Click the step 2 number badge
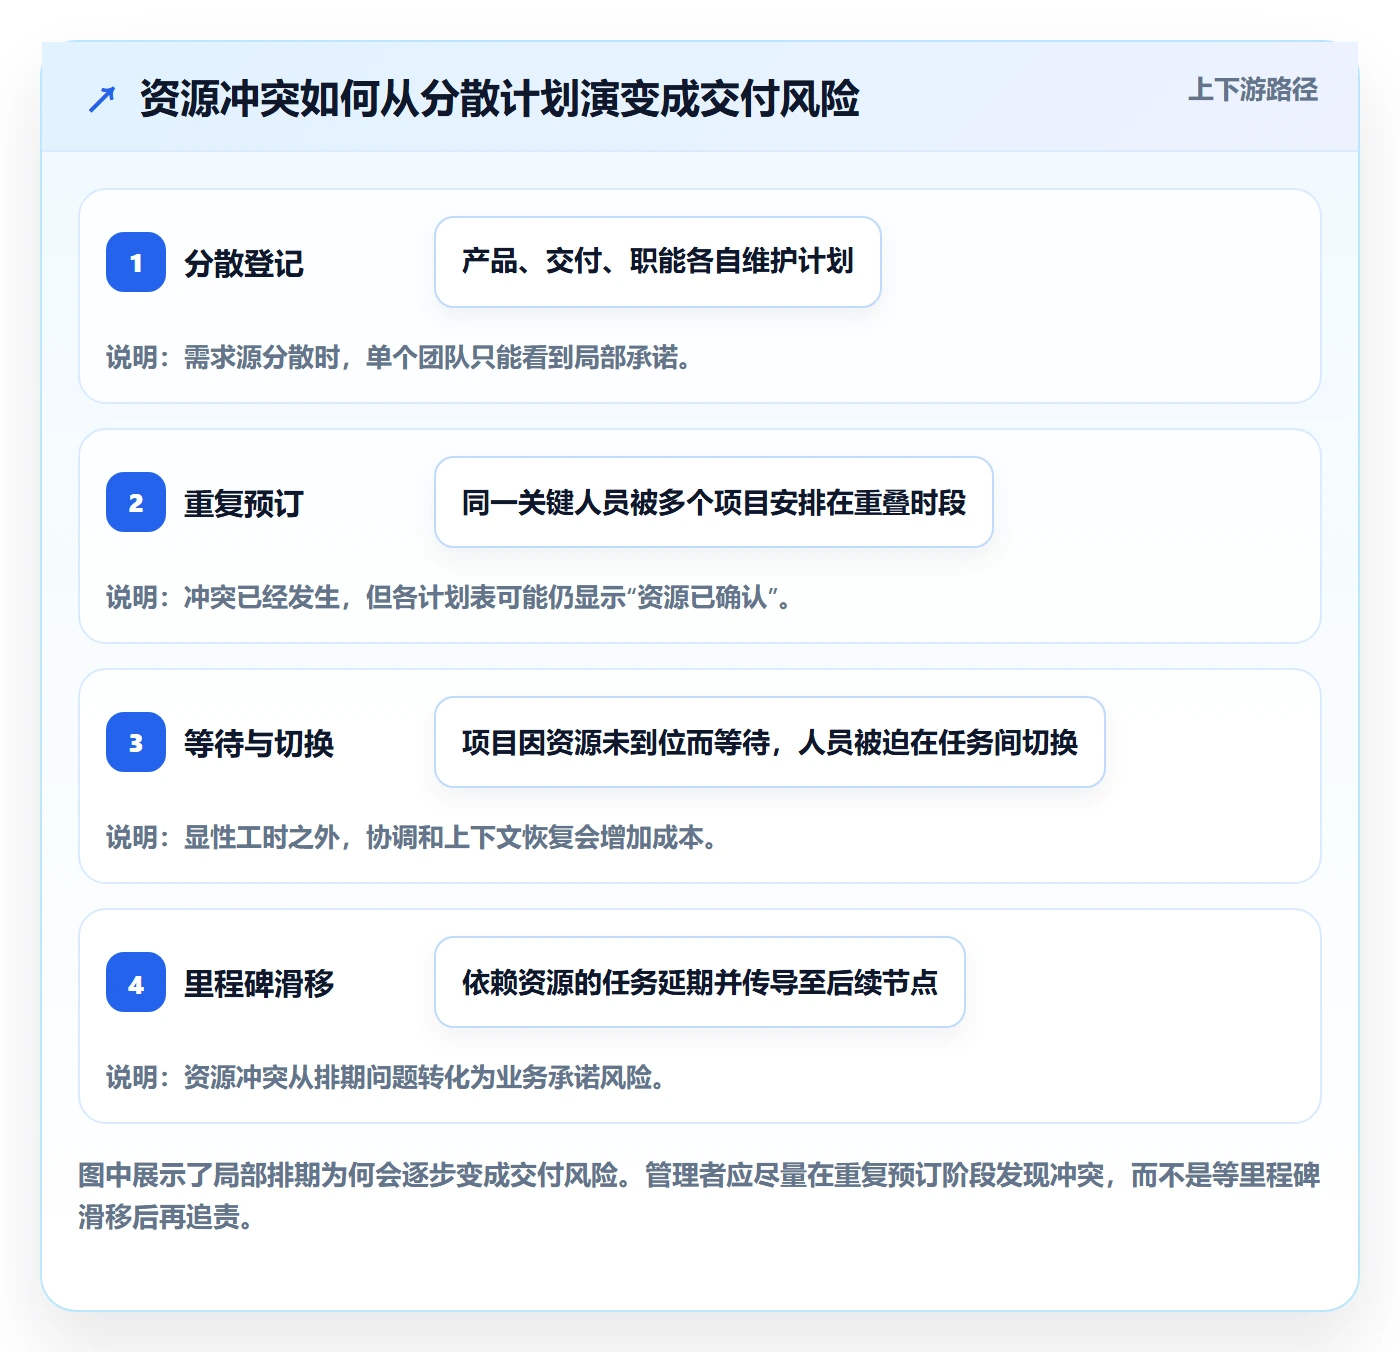Screen dimensions: 1400x1352 click(136, 502)
